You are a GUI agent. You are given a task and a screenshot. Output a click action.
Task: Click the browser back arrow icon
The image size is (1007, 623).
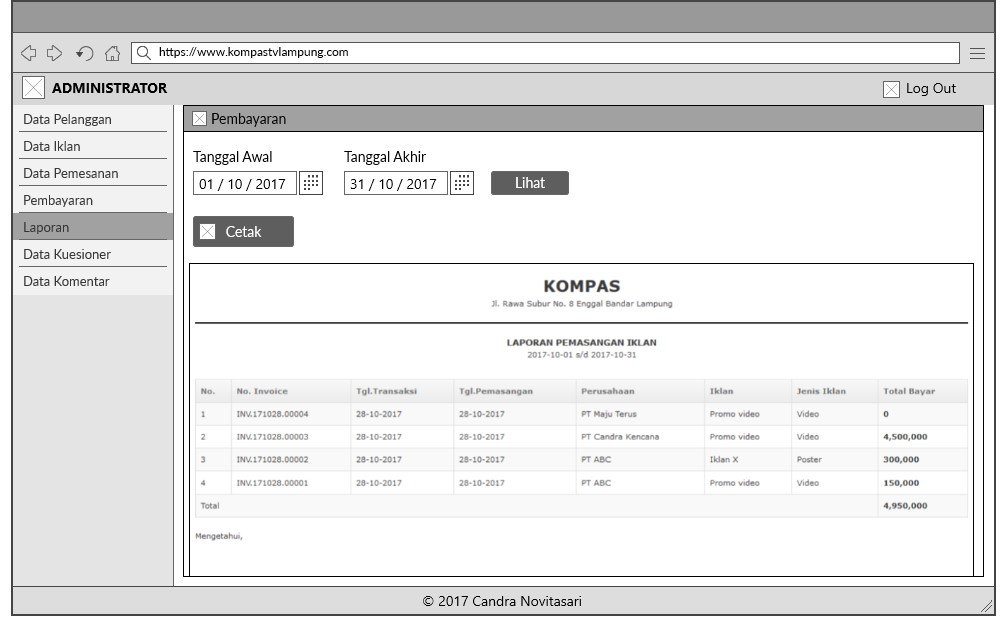tap(28, 53)
